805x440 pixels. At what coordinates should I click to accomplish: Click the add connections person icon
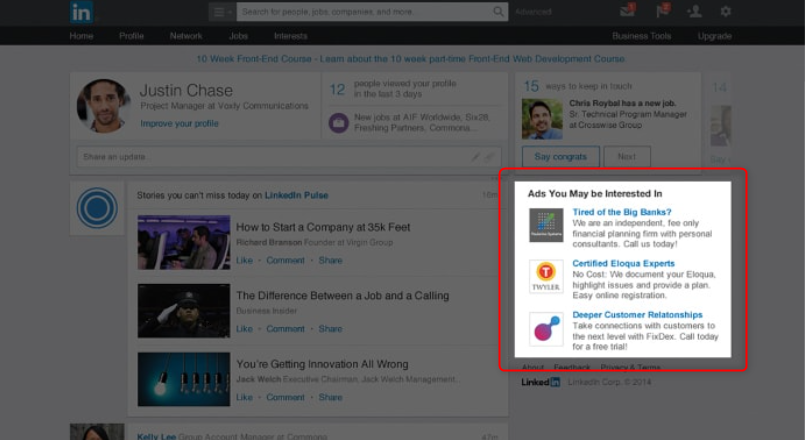(694, 11)
